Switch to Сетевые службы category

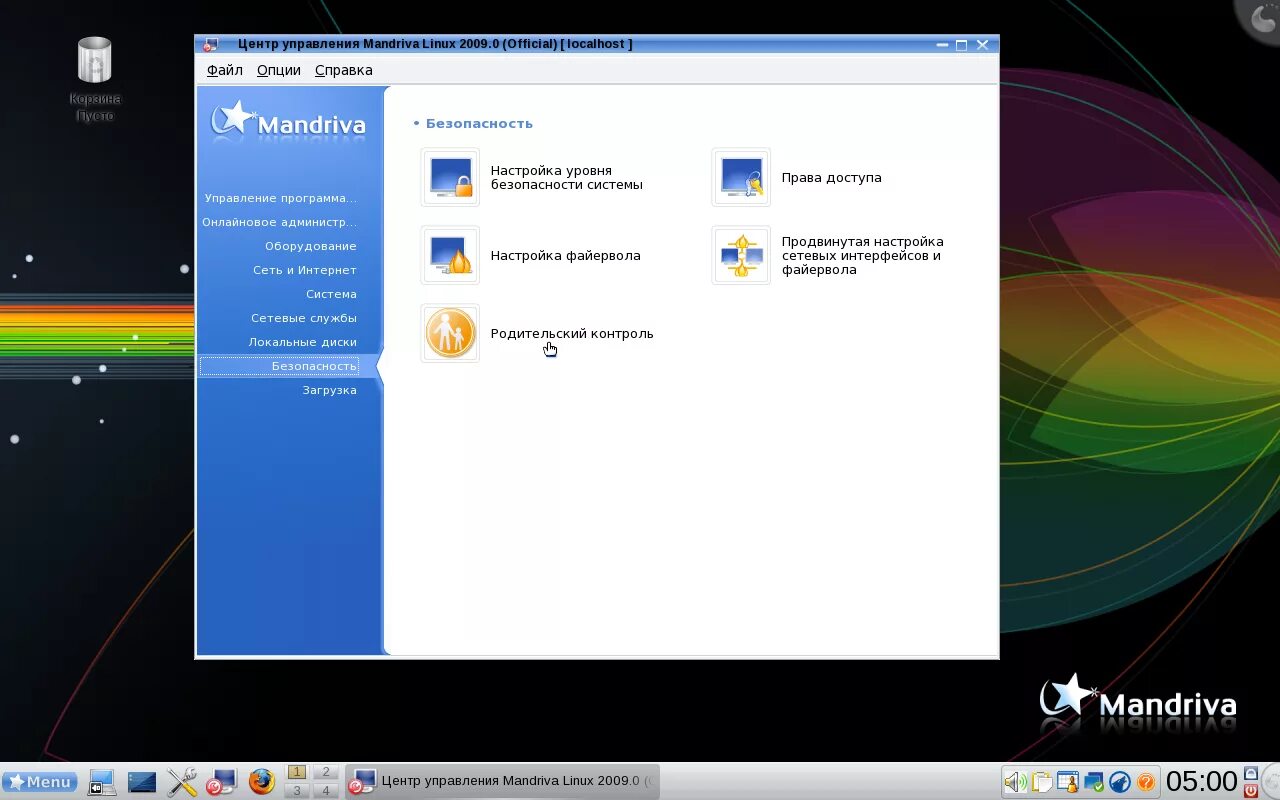click(303, 318)
